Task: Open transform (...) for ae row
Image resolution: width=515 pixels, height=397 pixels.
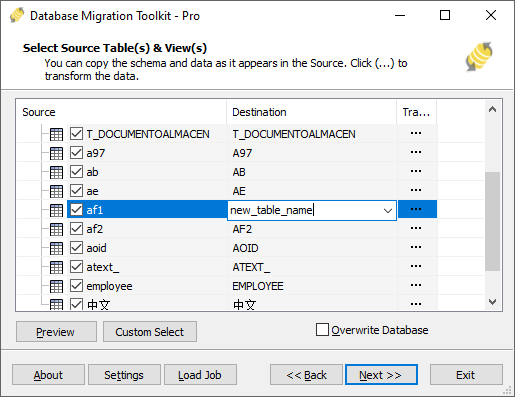Action: coord(416,190)
